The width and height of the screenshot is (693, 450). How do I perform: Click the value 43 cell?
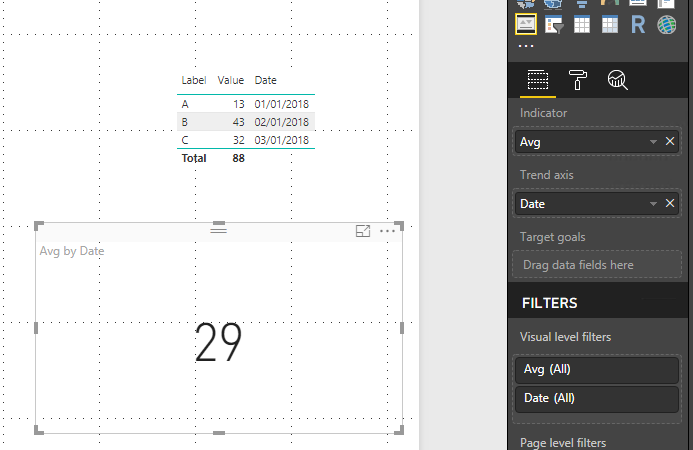(x=239, y=122)
